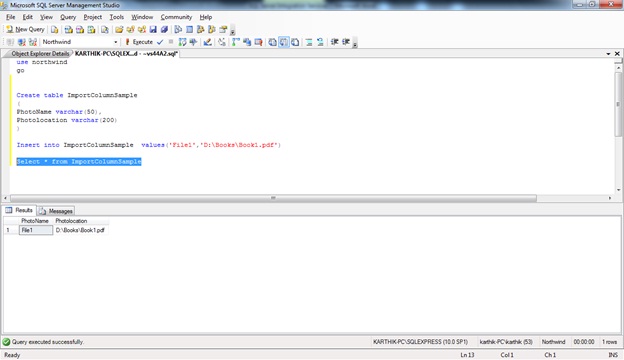The image size is (624, 360).
Task: Click the Insert into ImportColumnSample statement
Action: tap(148, 145)
